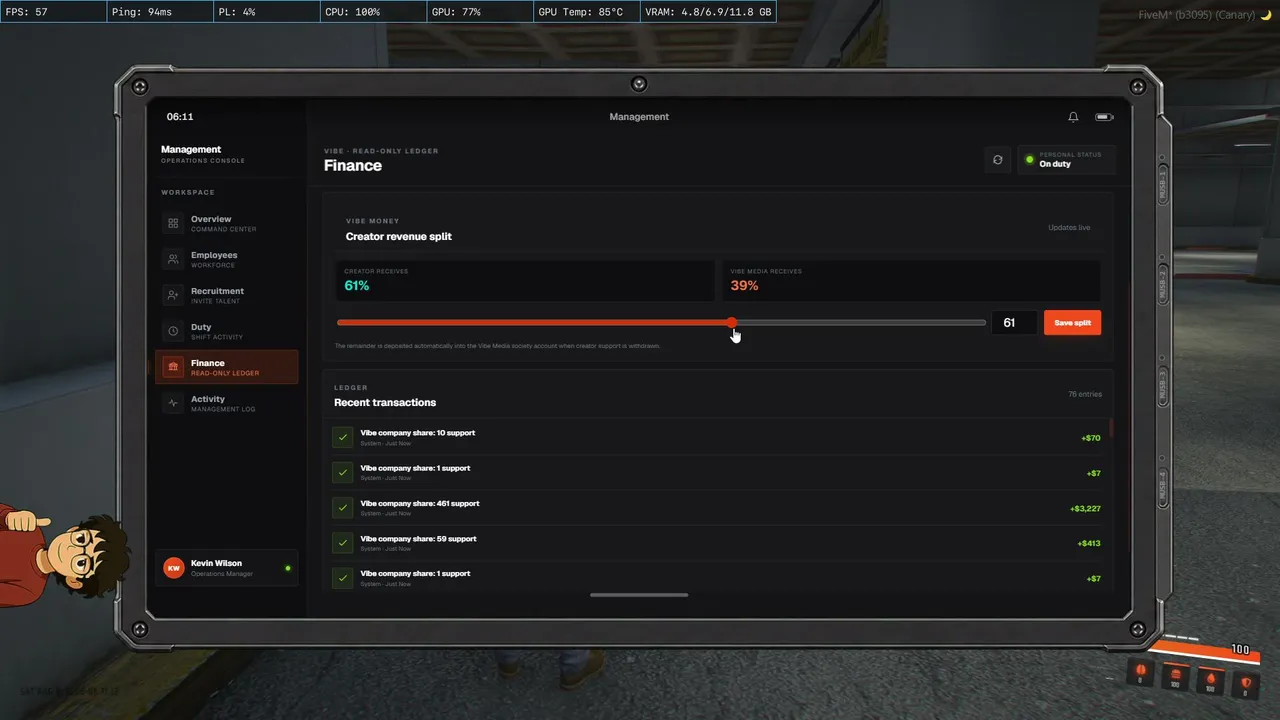Image resolution: width=1280 pixels, height=720 pixels.
Task: Click the refresh icon beside personal status
Action: (997, 160)
